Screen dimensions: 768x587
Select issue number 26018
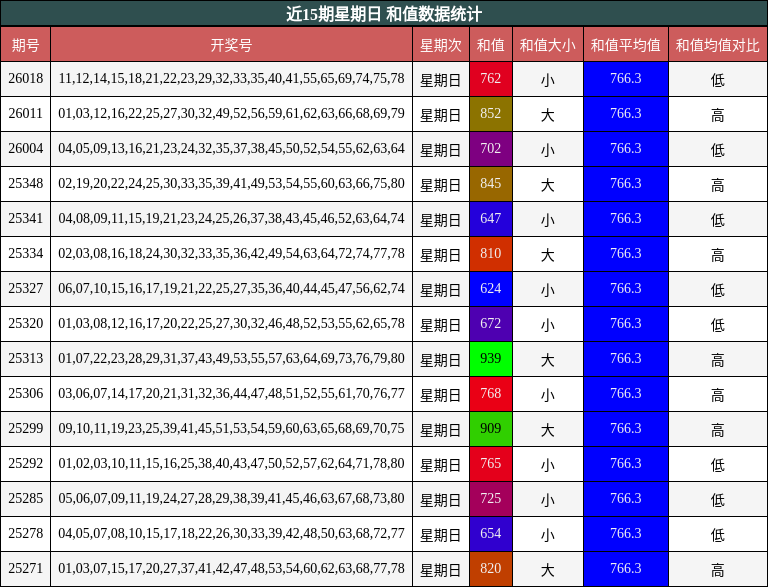(x=25, y=78)
